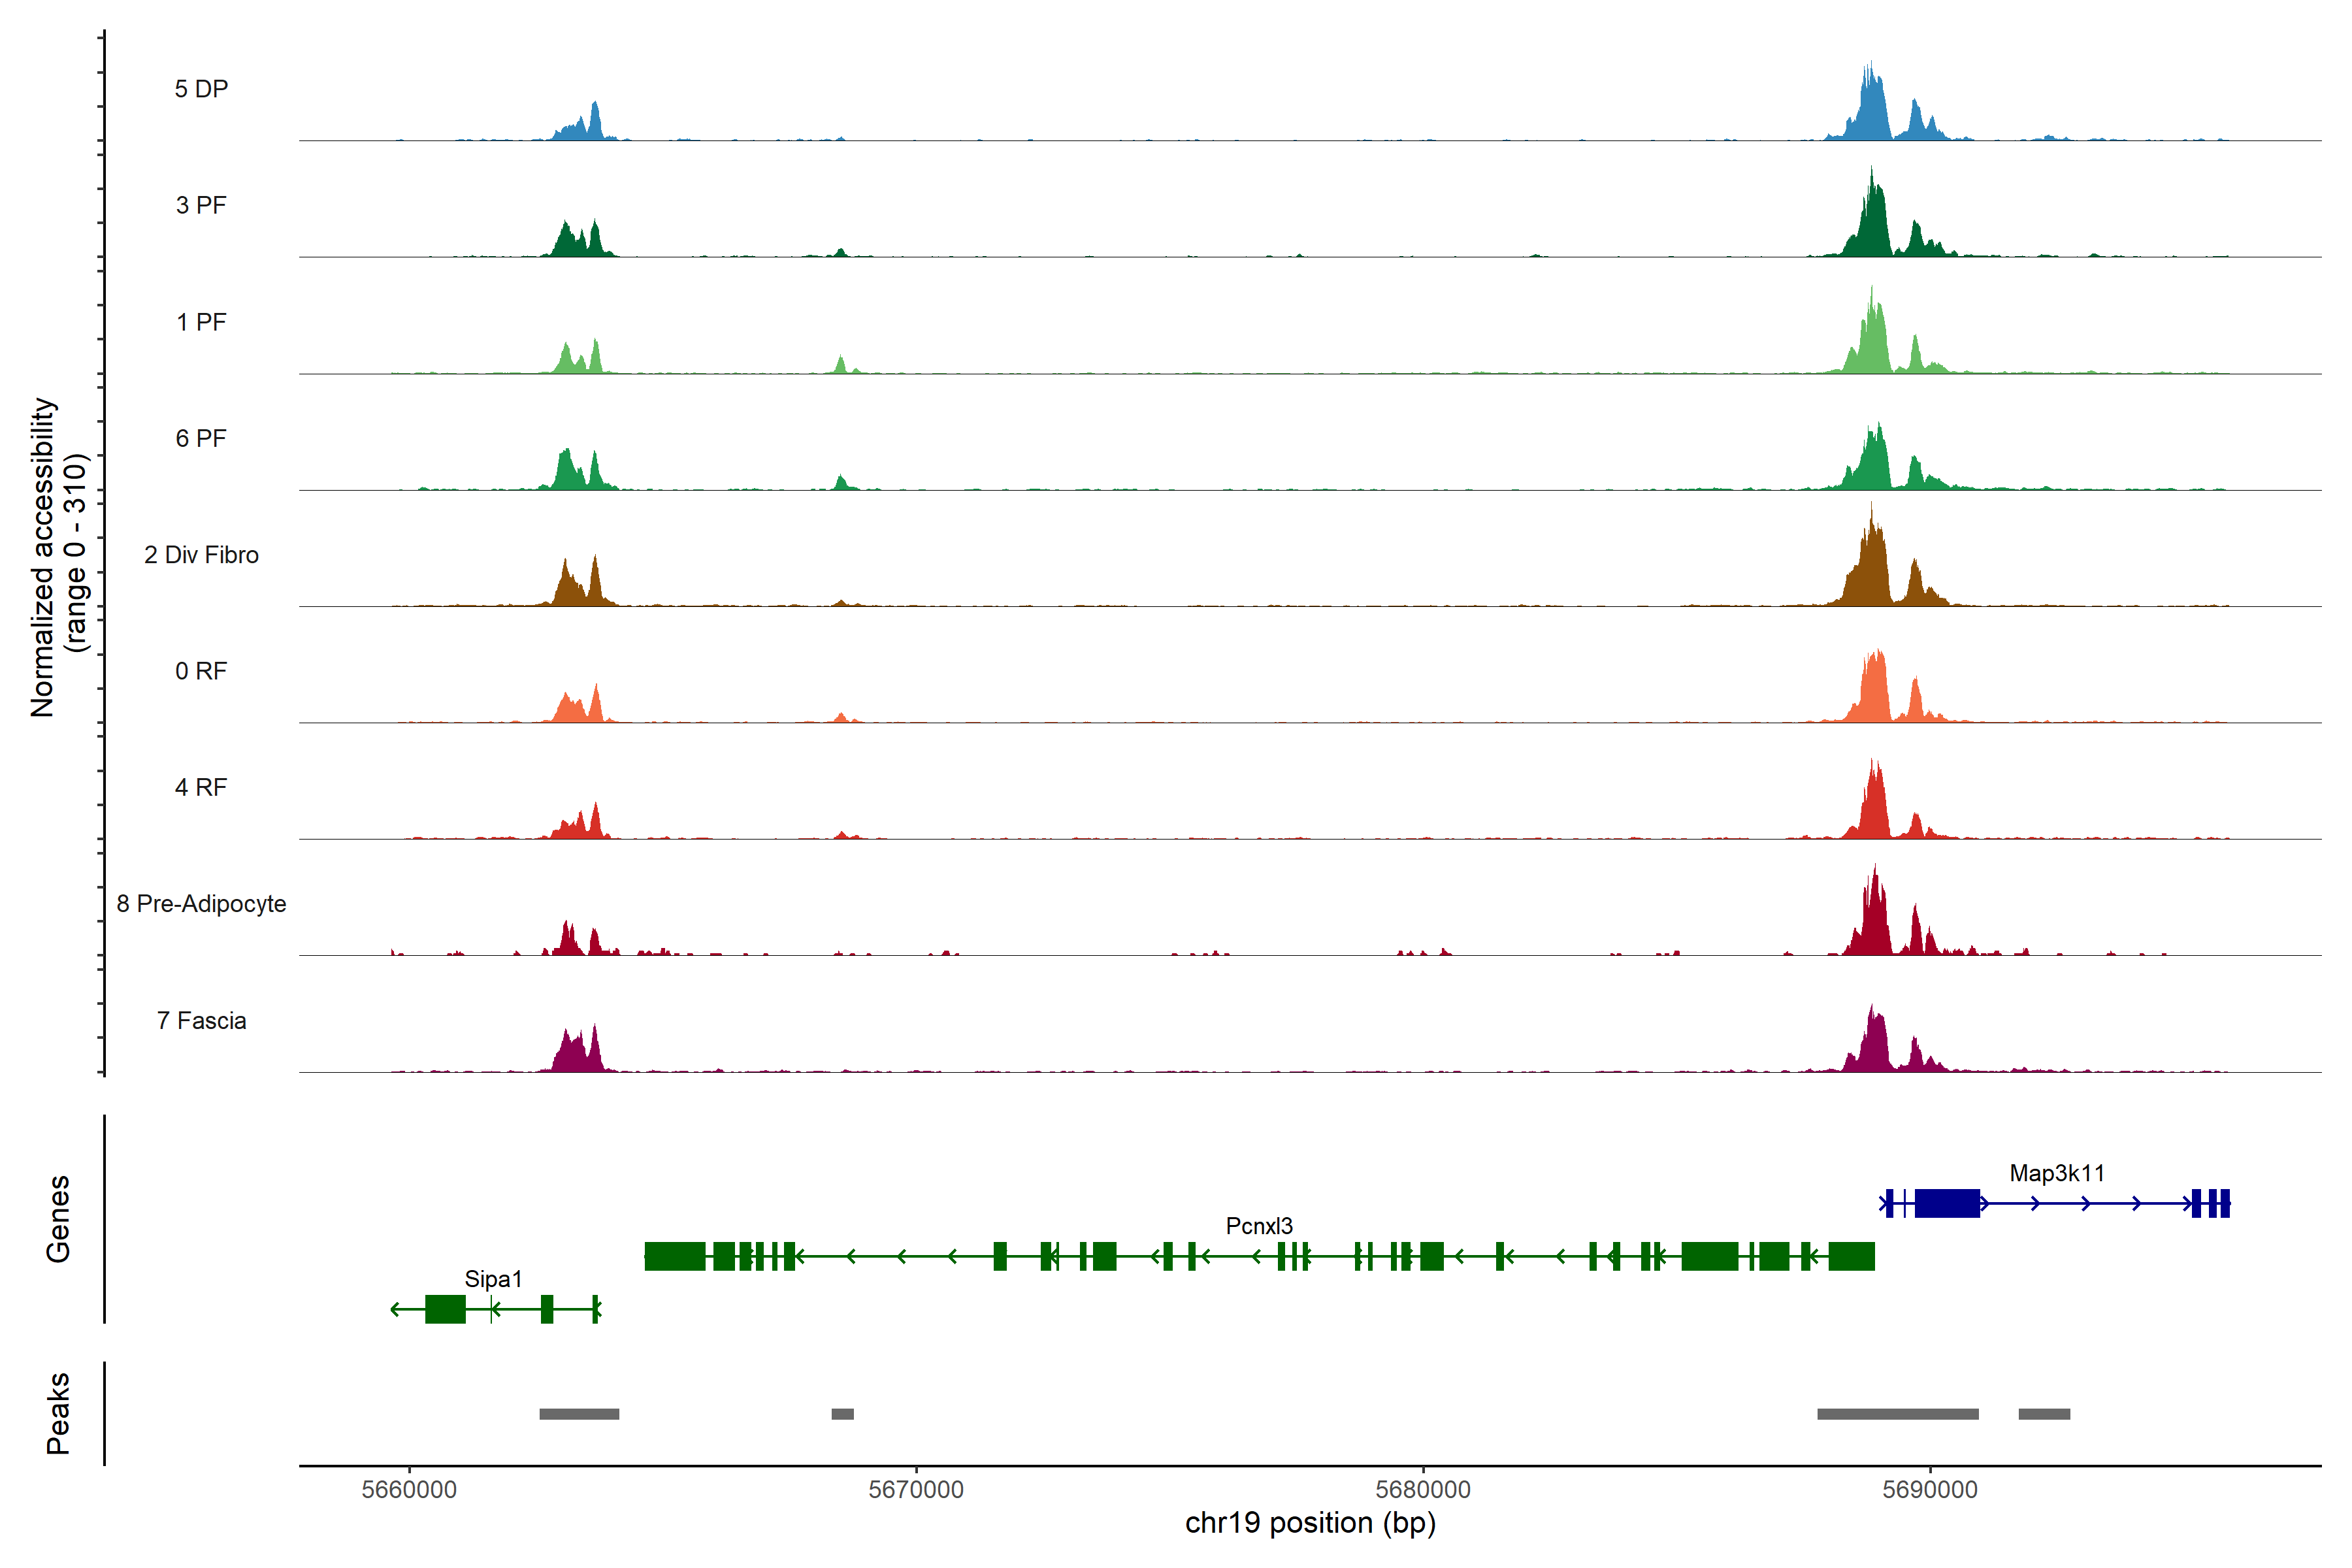Click the Genes panel label
Image resolution: width=2352 pixels, height=1568 pixels.
58,1218
